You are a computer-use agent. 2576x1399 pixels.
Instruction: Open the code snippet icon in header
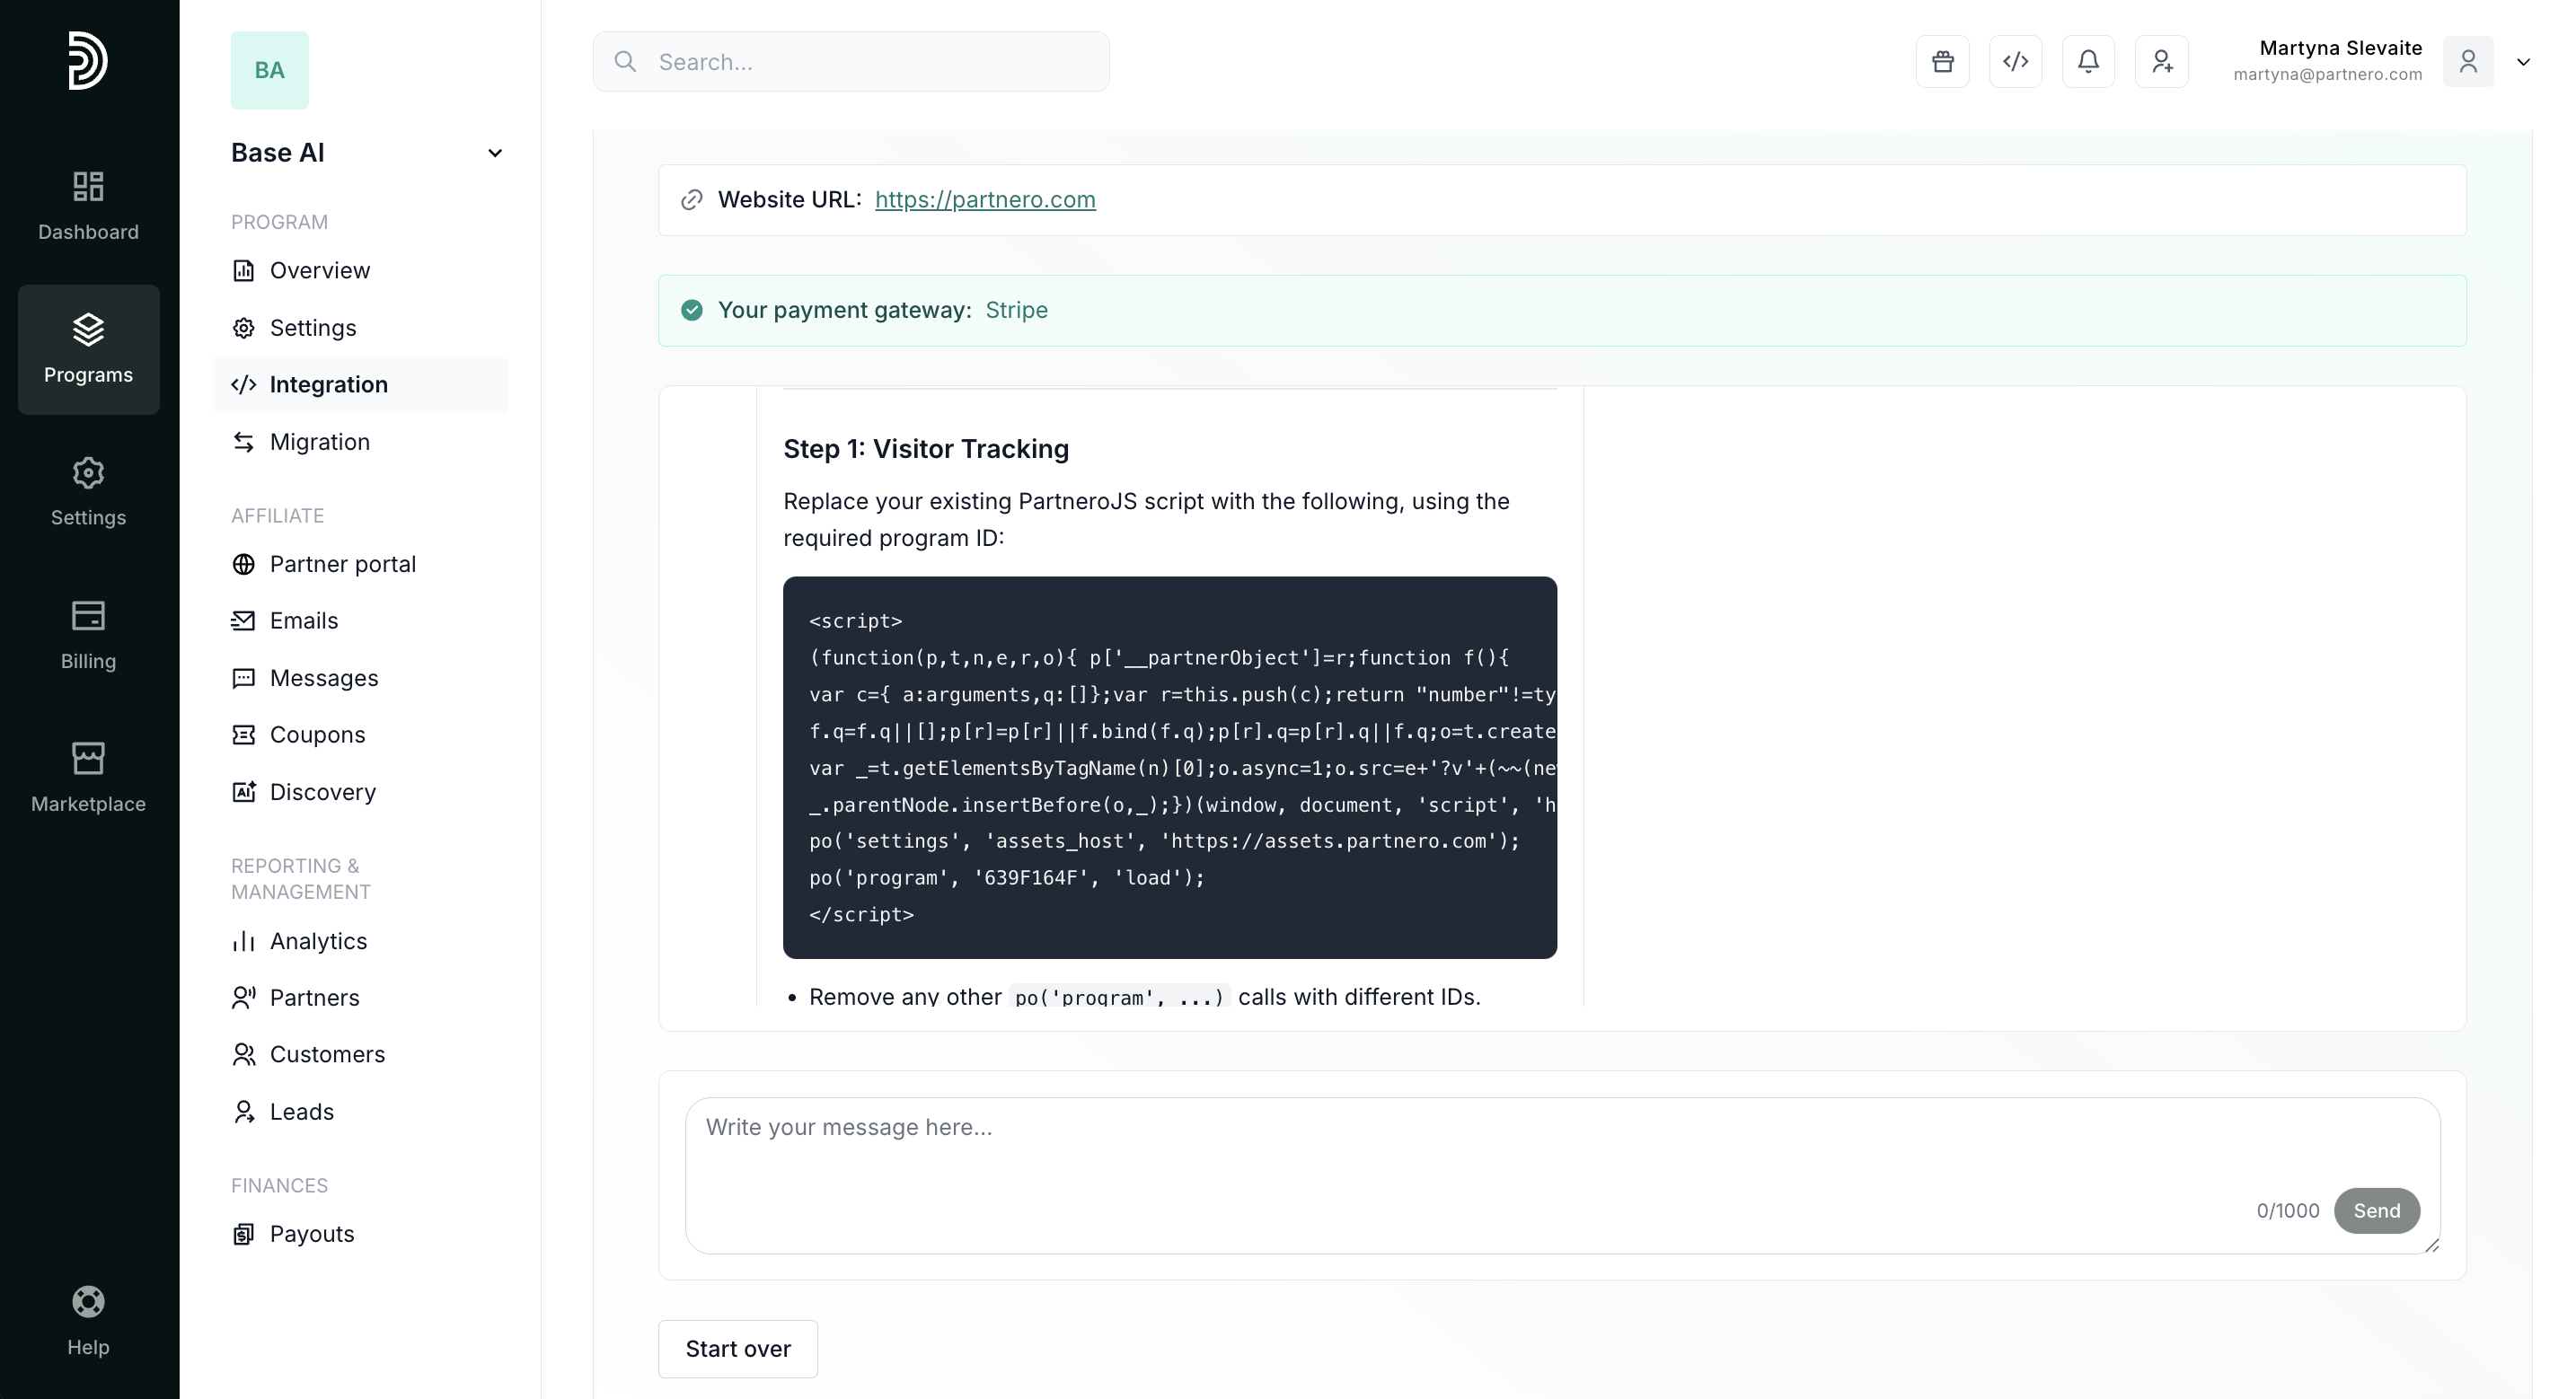click(2015, 62)
